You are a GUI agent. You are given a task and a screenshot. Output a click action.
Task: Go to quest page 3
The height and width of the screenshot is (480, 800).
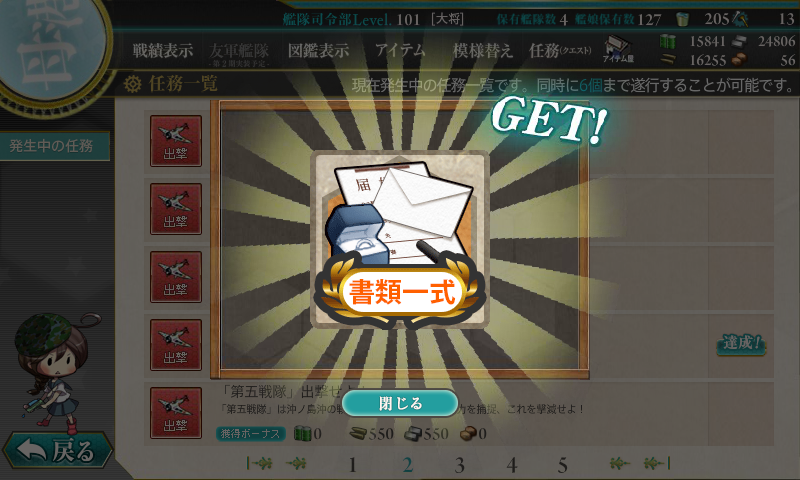(459, 465)
